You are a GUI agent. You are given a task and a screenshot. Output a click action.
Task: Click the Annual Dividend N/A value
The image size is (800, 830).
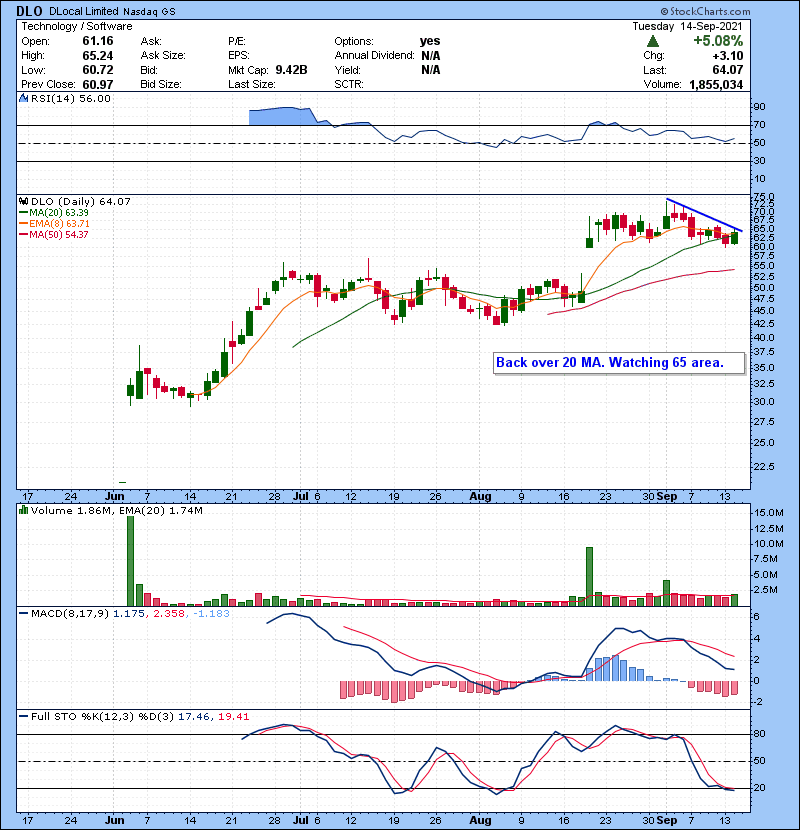pyautogui.click(x=430, y=56)
